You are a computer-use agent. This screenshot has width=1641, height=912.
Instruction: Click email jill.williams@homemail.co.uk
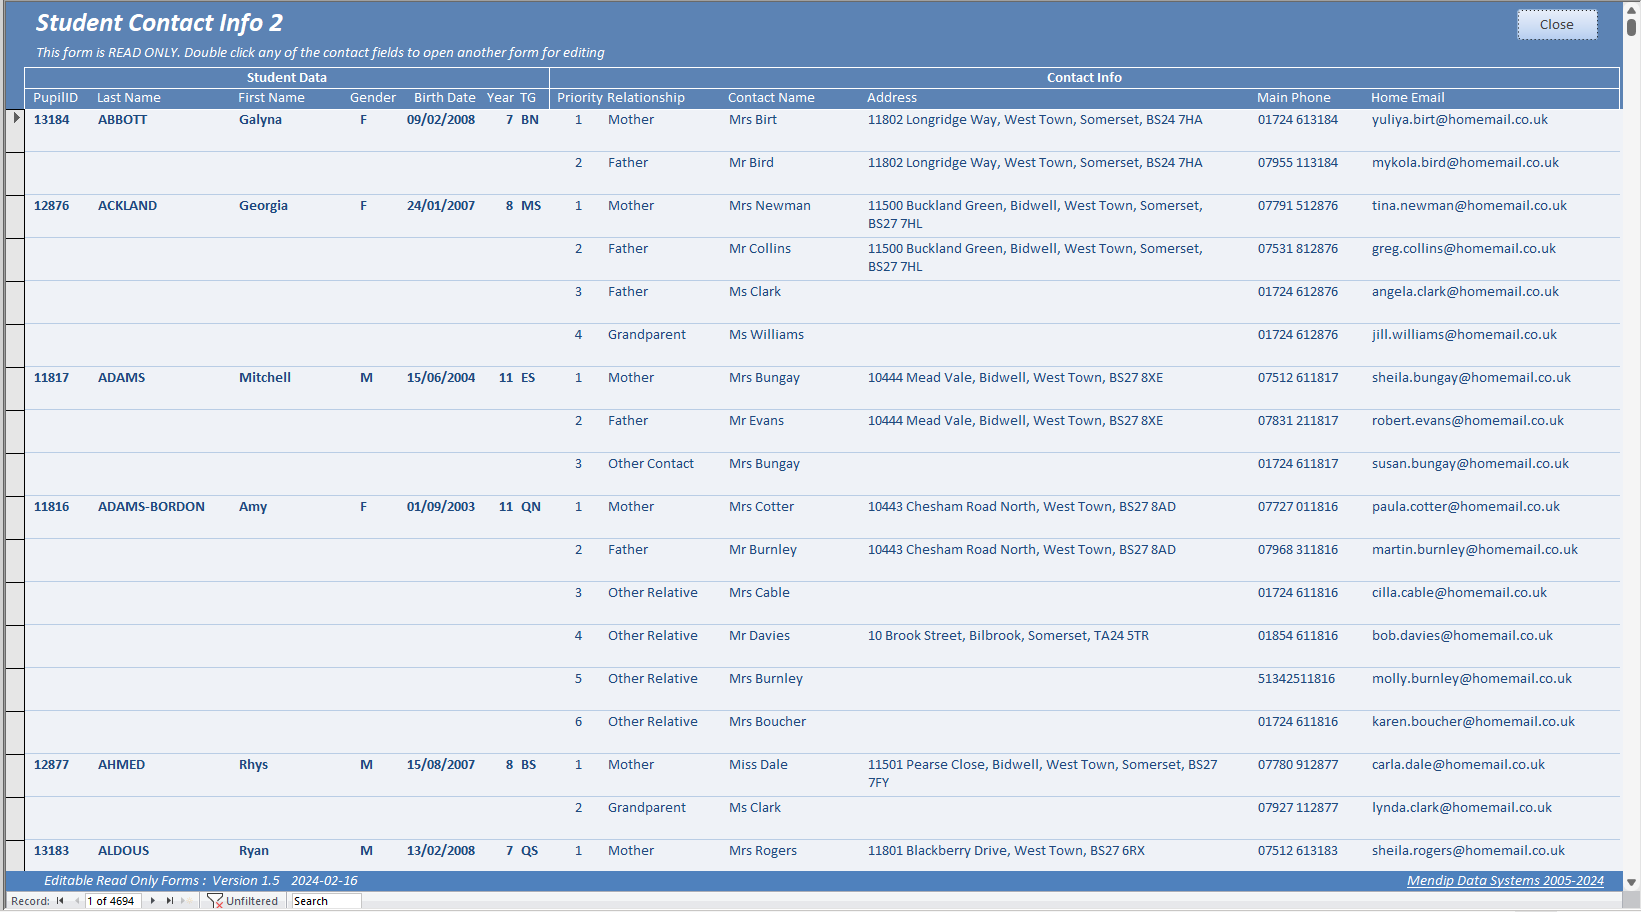coord(1464,335)
